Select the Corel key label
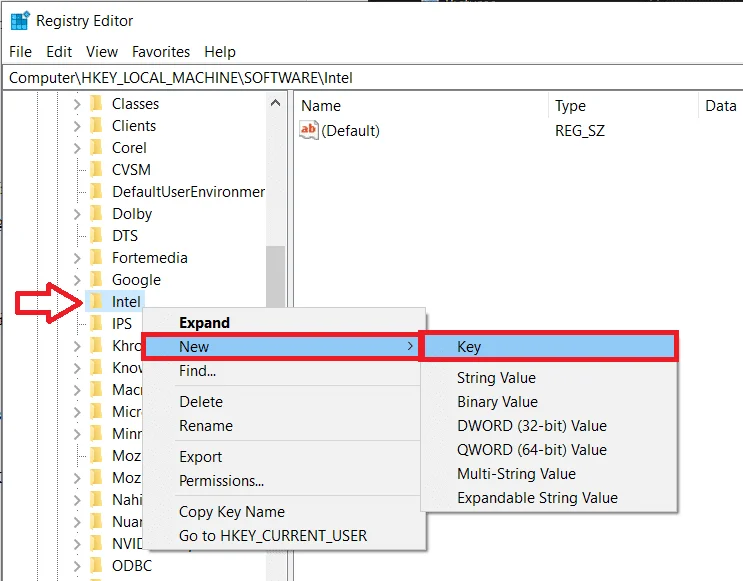The image size is (743, 581). (129, 148)
